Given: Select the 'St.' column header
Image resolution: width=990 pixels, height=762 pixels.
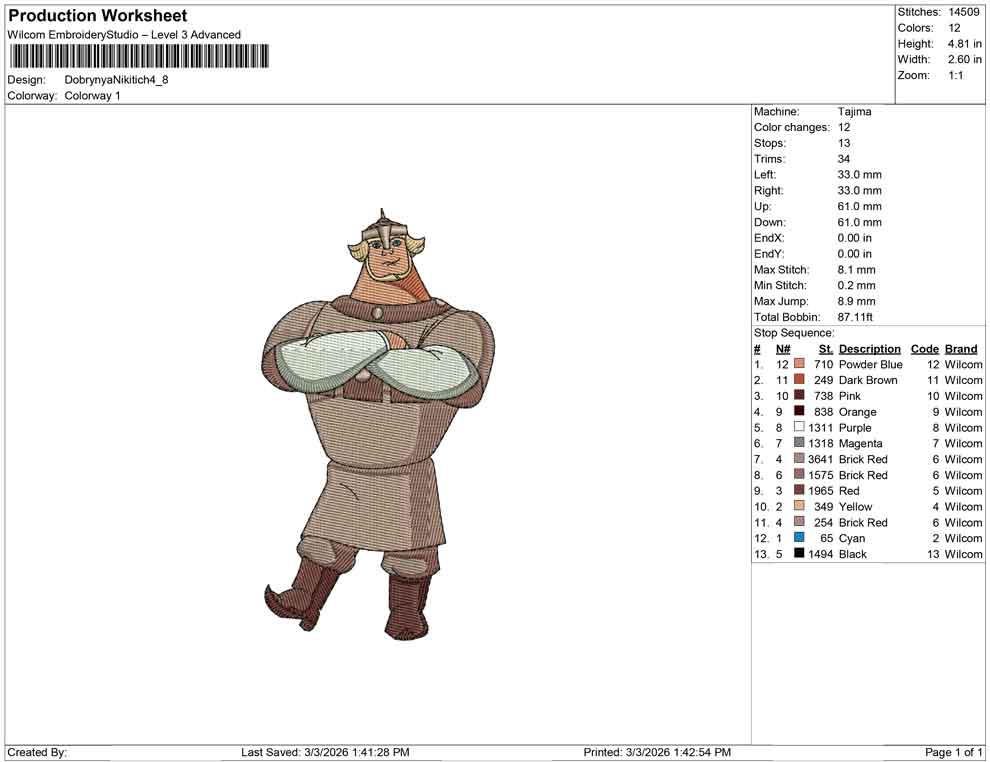Looking at the screenshot, I should tap(826, 349).
